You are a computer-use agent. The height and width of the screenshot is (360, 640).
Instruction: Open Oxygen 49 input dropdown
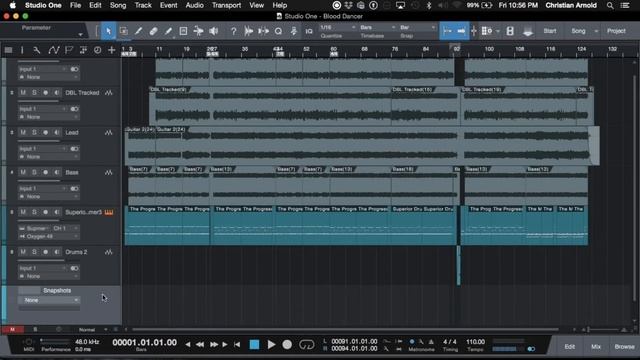point(49,236)
